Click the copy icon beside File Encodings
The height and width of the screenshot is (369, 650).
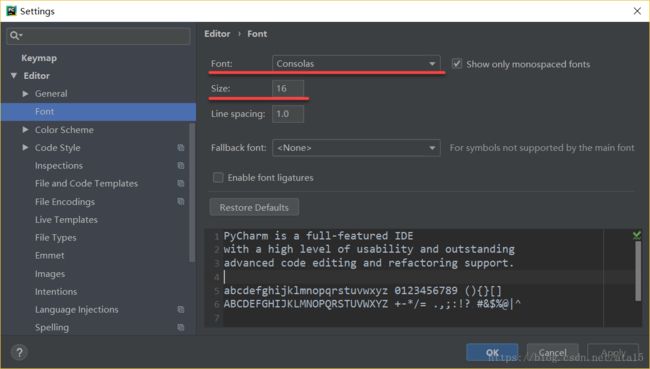tap(181, 201)
